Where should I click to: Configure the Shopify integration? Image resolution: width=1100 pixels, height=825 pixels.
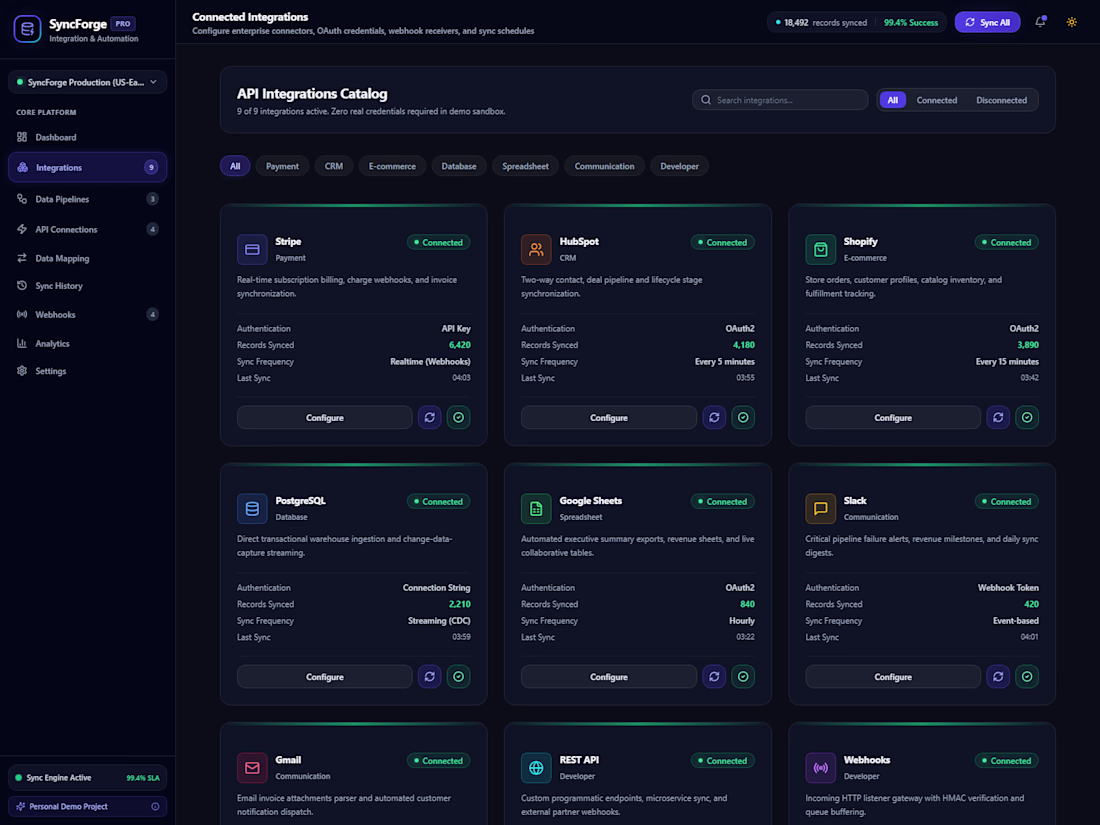point(893,417)
